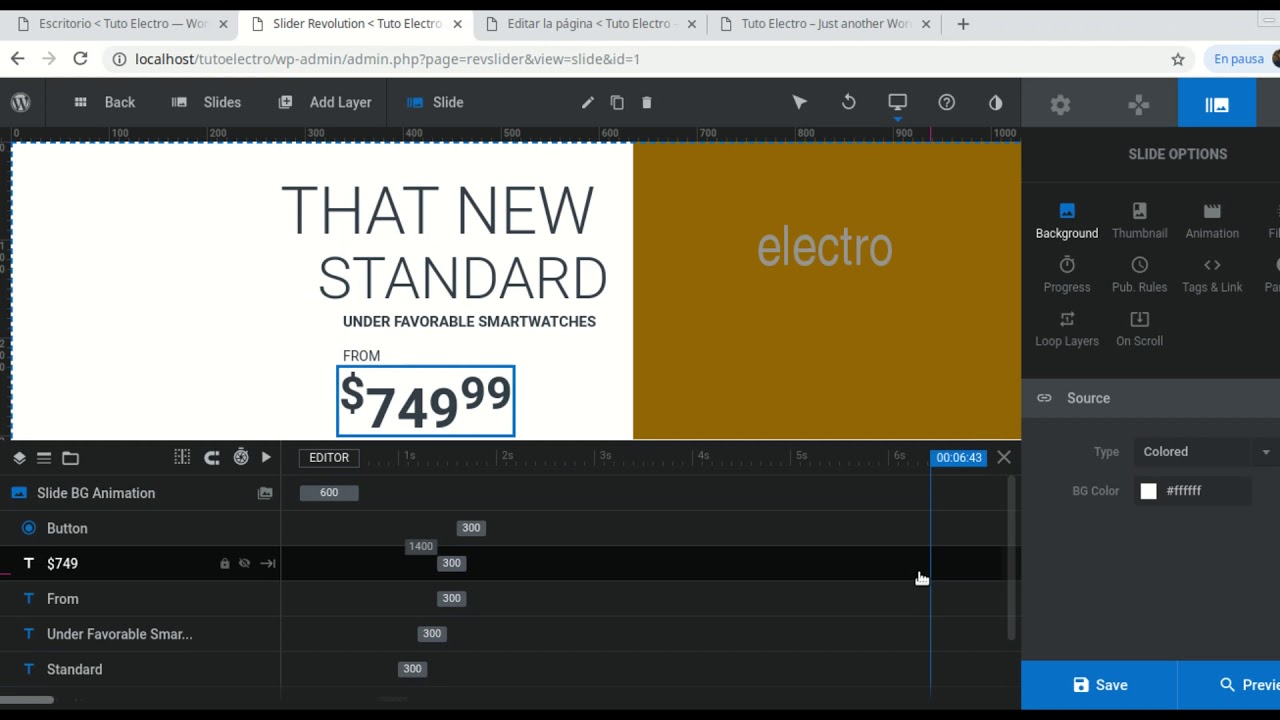The width and height of the screenshot is (1280, 720).
Task: Open the Slide menu
Action: pyautogui.click(x=435, y=102)
